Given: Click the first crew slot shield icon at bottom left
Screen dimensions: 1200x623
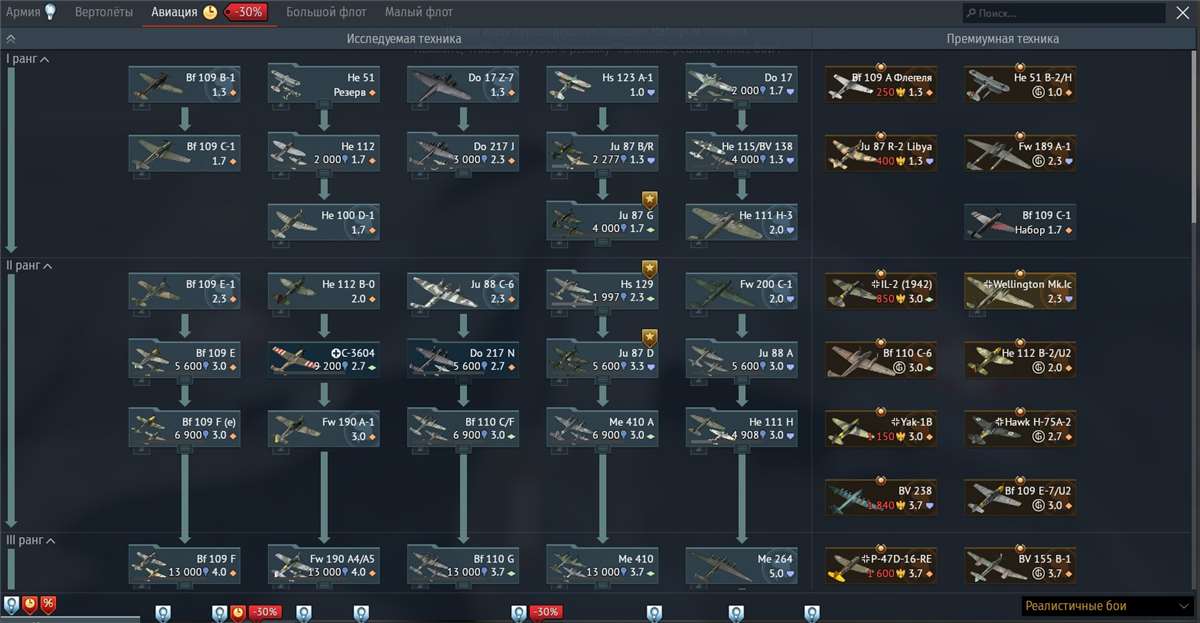Looking at the screenshot, I should click(10, 604).
